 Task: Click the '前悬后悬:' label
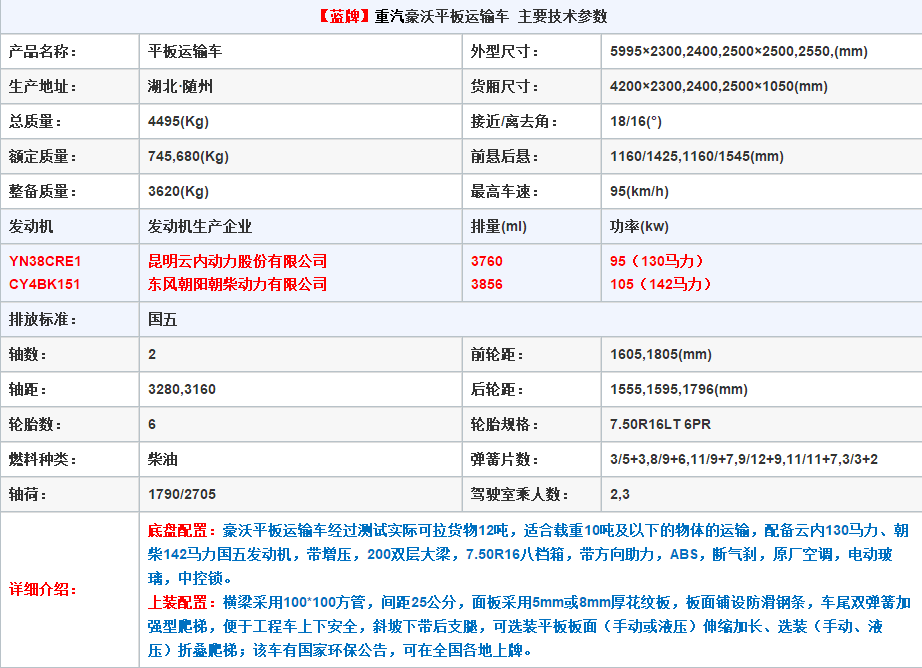505,156
